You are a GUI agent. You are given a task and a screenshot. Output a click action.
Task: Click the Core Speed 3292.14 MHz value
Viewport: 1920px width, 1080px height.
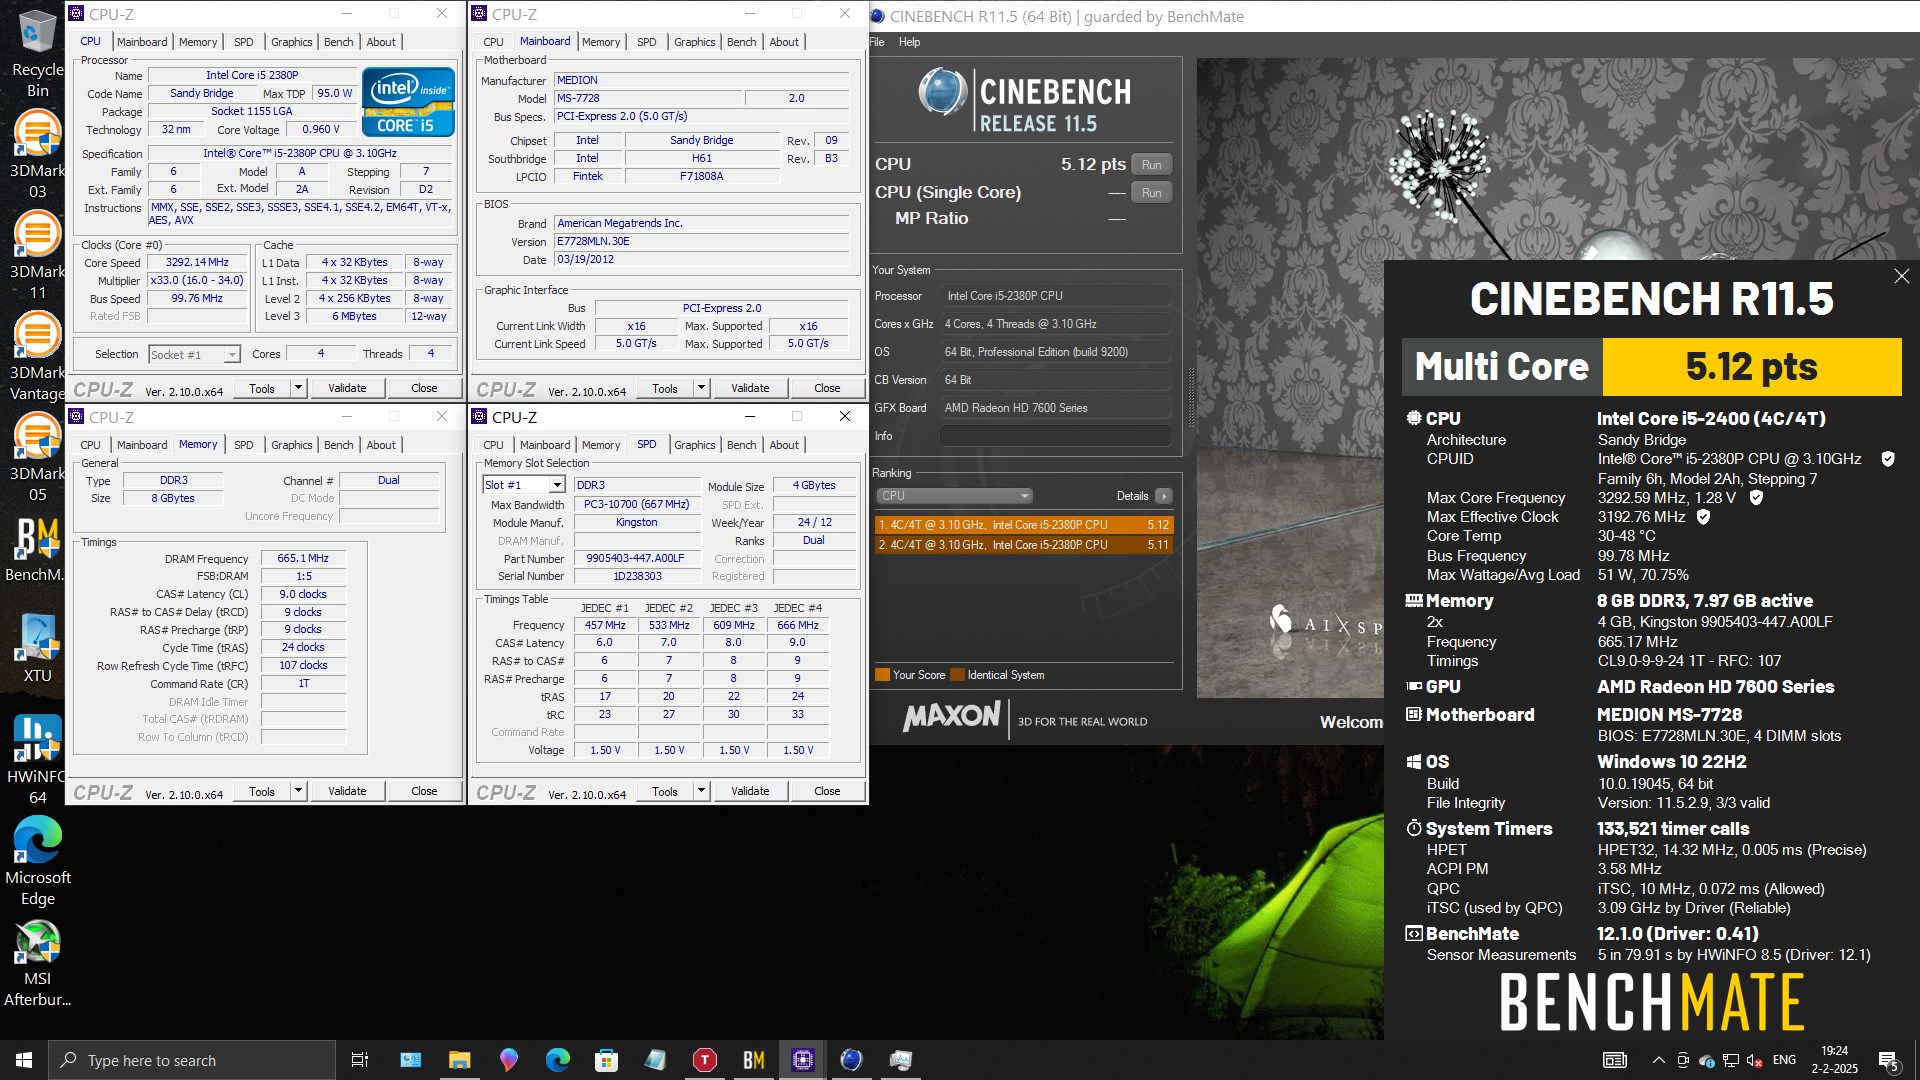[x=197, y=262]
